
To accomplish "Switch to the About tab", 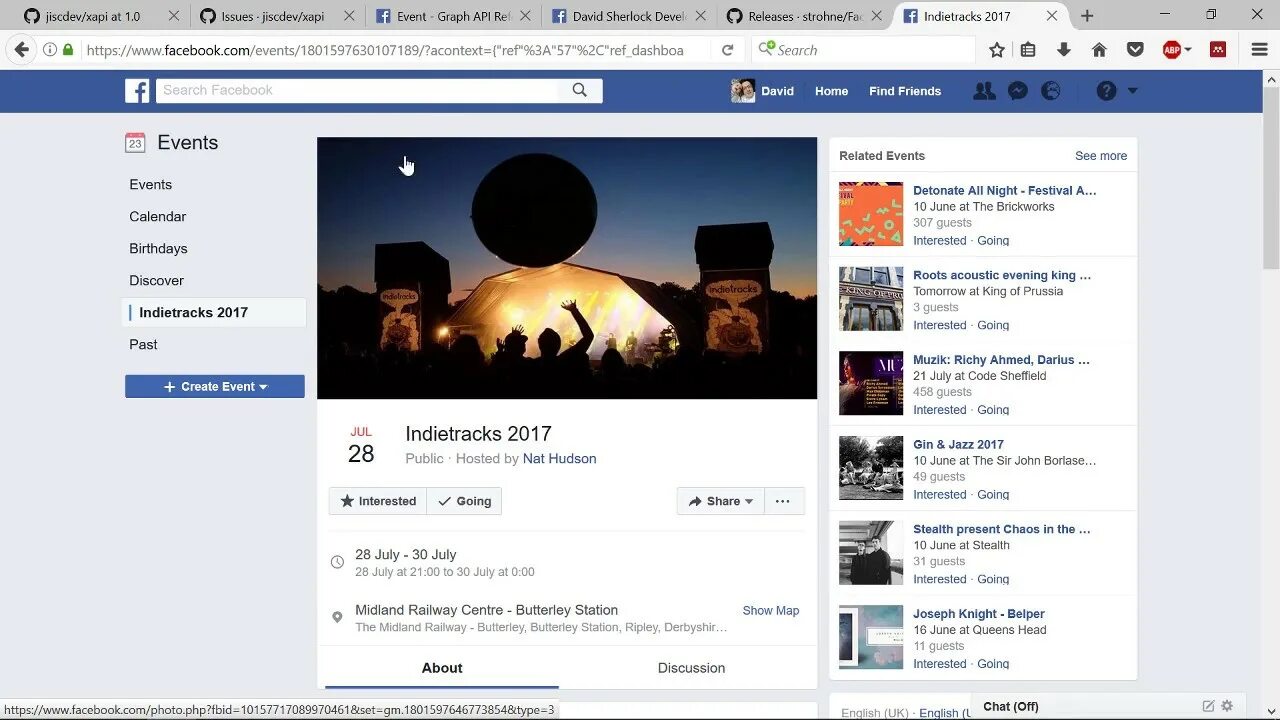I will click(x=442, y=668).
